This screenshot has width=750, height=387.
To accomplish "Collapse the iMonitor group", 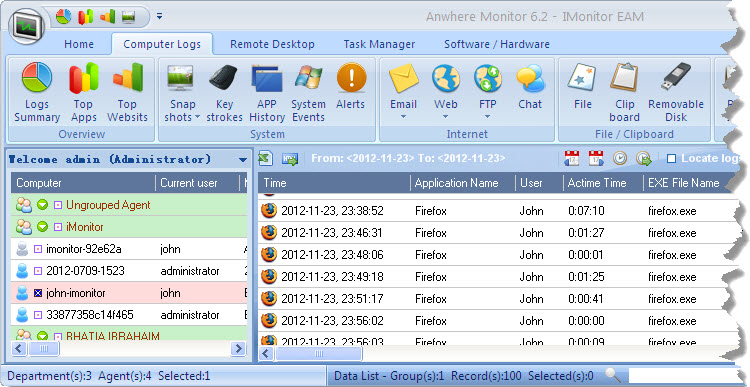I will pos(43,227).
